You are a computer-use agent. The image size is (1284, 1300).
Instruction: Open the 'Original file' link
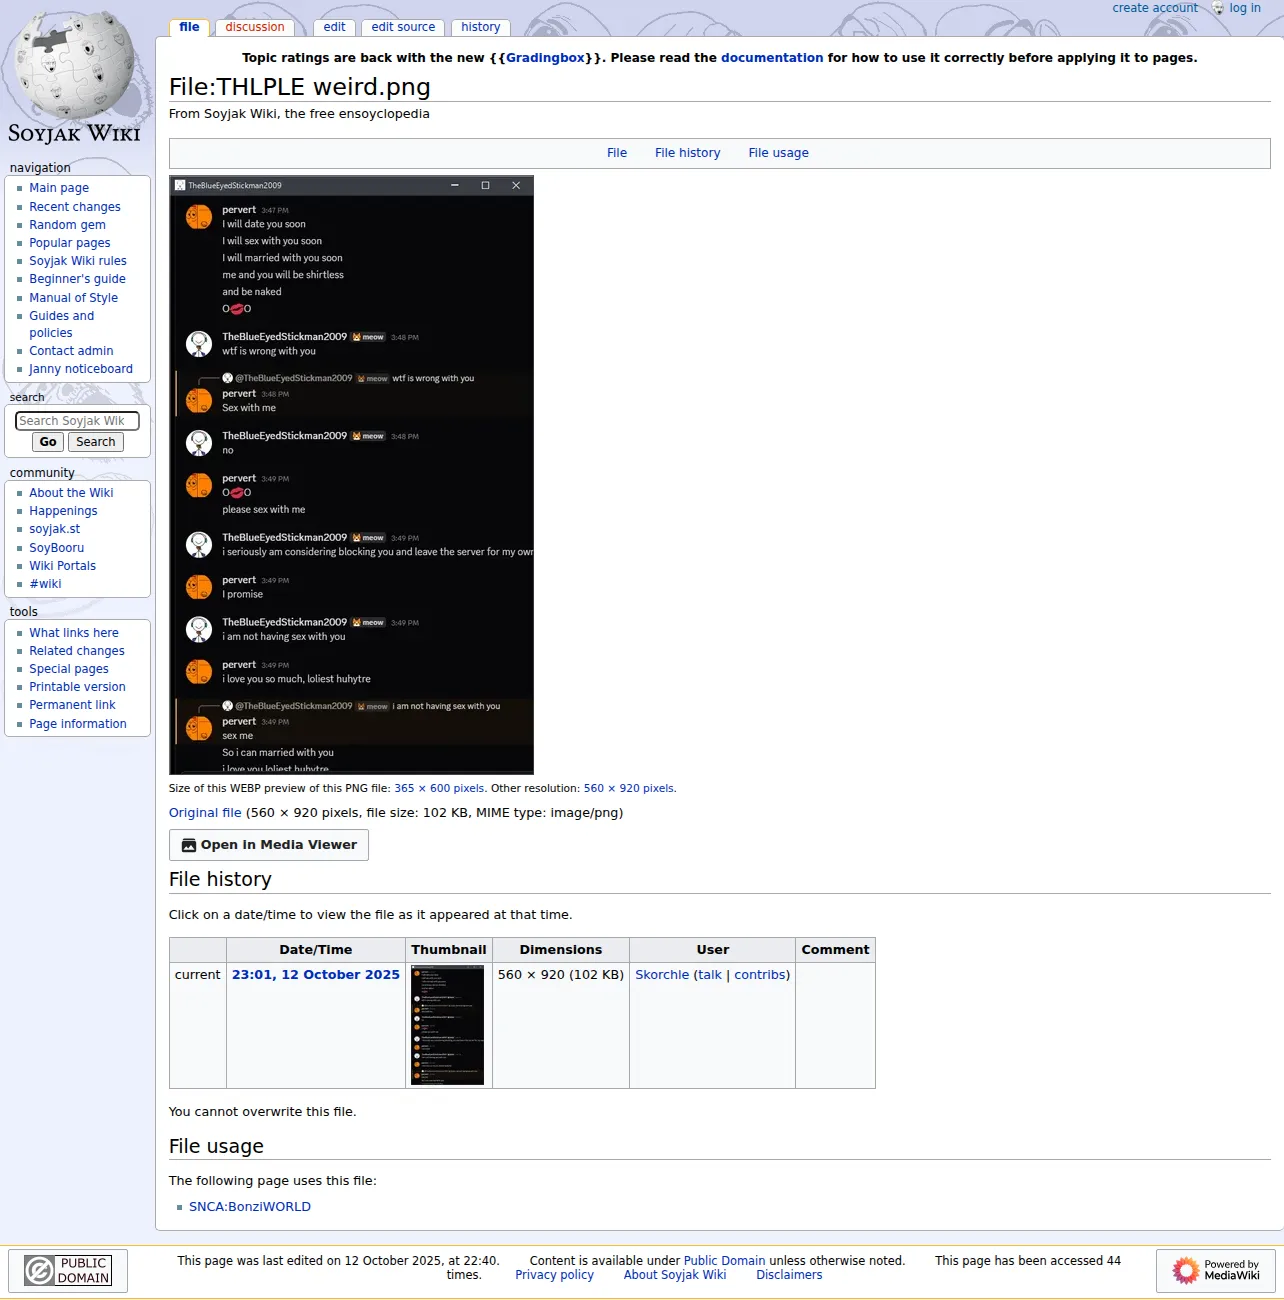pyautogui.click(x=205, y=813)
